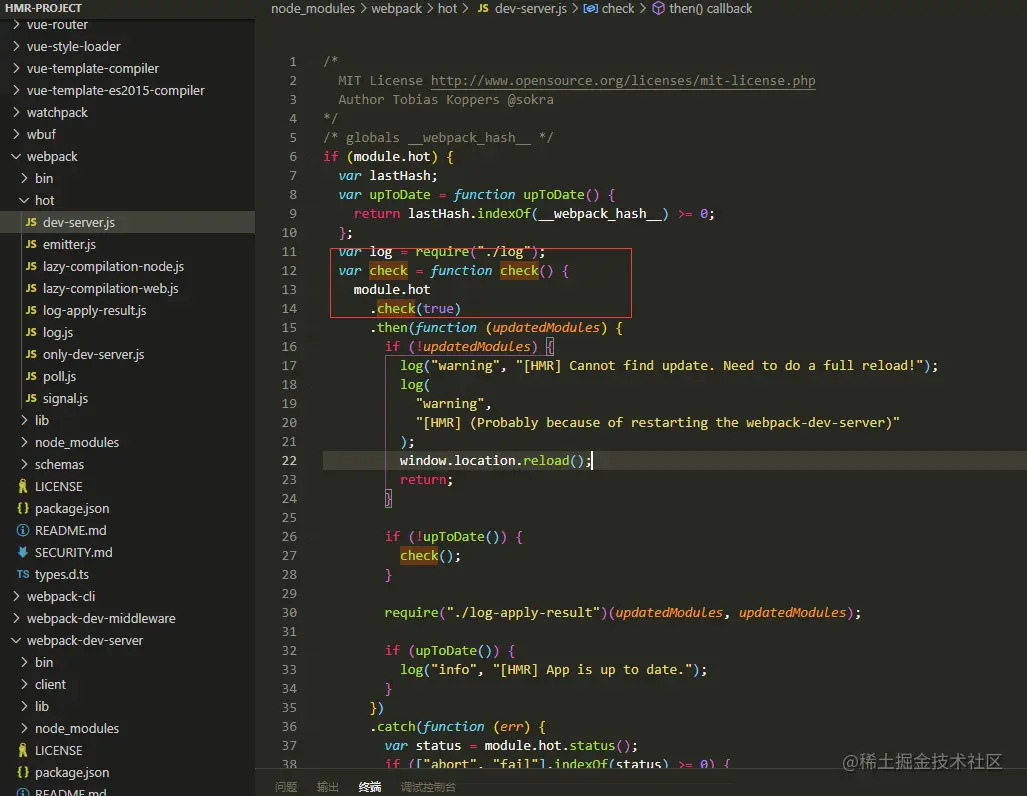Image resolution: width=1027 pixels, height=796 pixels.
Task: Click the JS icon beside lazy-compilation-web.js
Action: (x=31, y=288)
